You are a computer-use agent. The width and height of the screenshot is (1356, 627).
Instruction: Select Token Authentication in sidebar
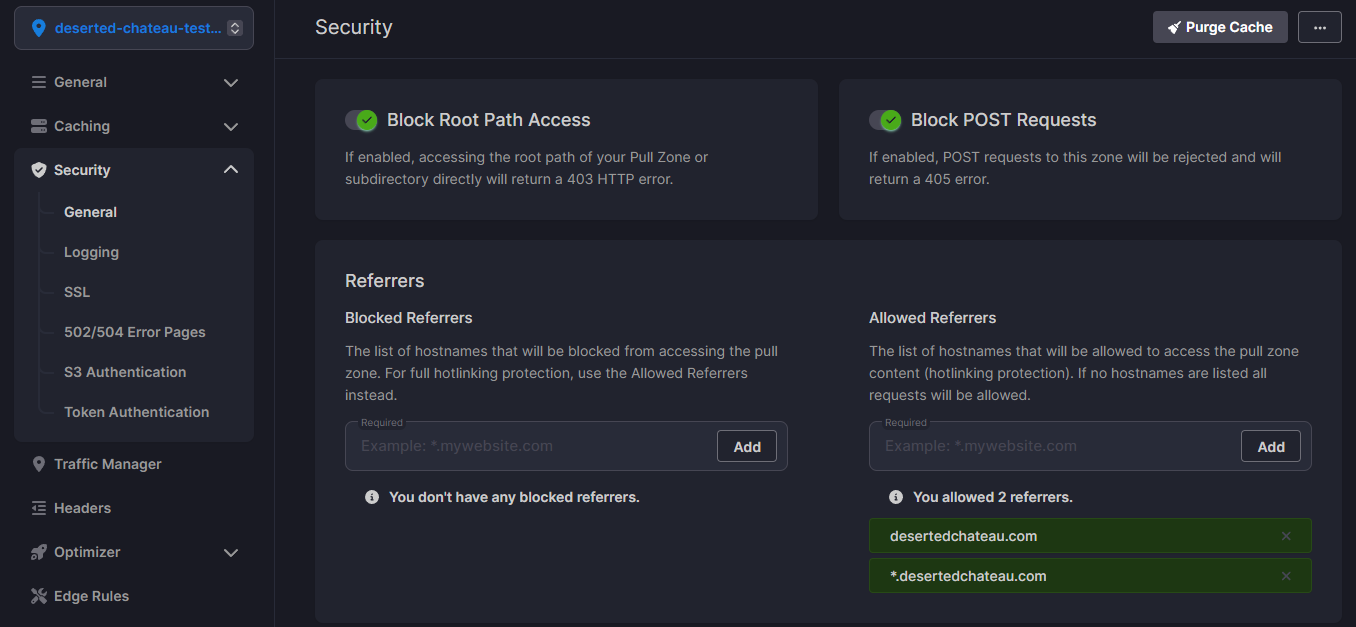(x=136, y=412)
